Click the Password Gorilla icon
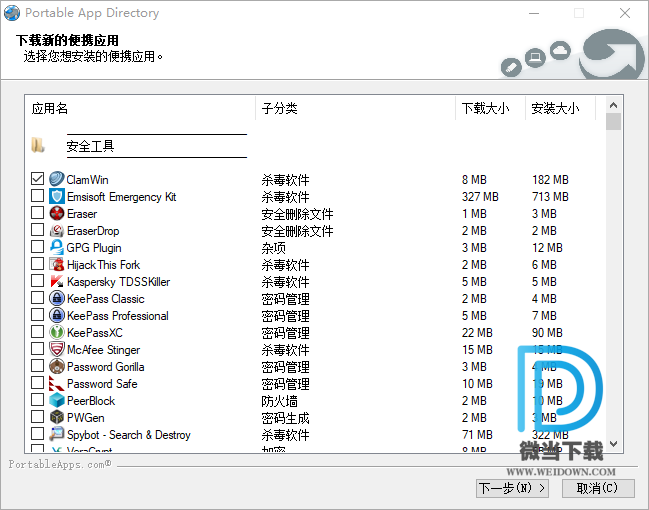 pos(57,366)
